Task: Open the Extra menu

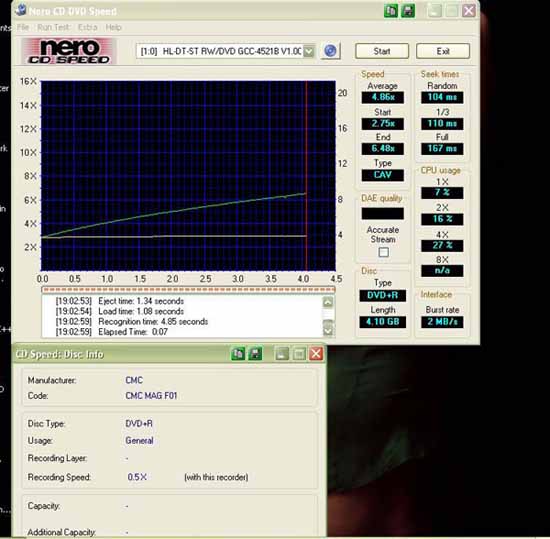Action: (87, 27)
